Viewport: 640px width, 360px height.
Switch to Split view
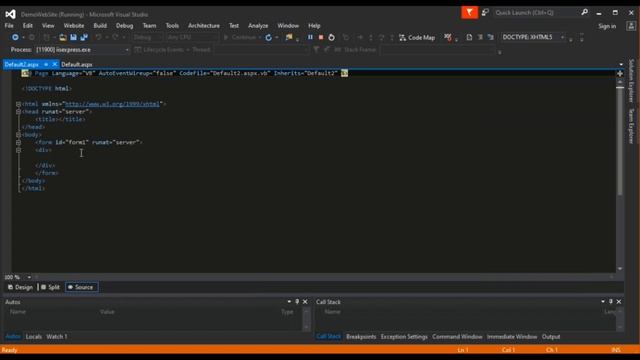[x=50, y=287]
